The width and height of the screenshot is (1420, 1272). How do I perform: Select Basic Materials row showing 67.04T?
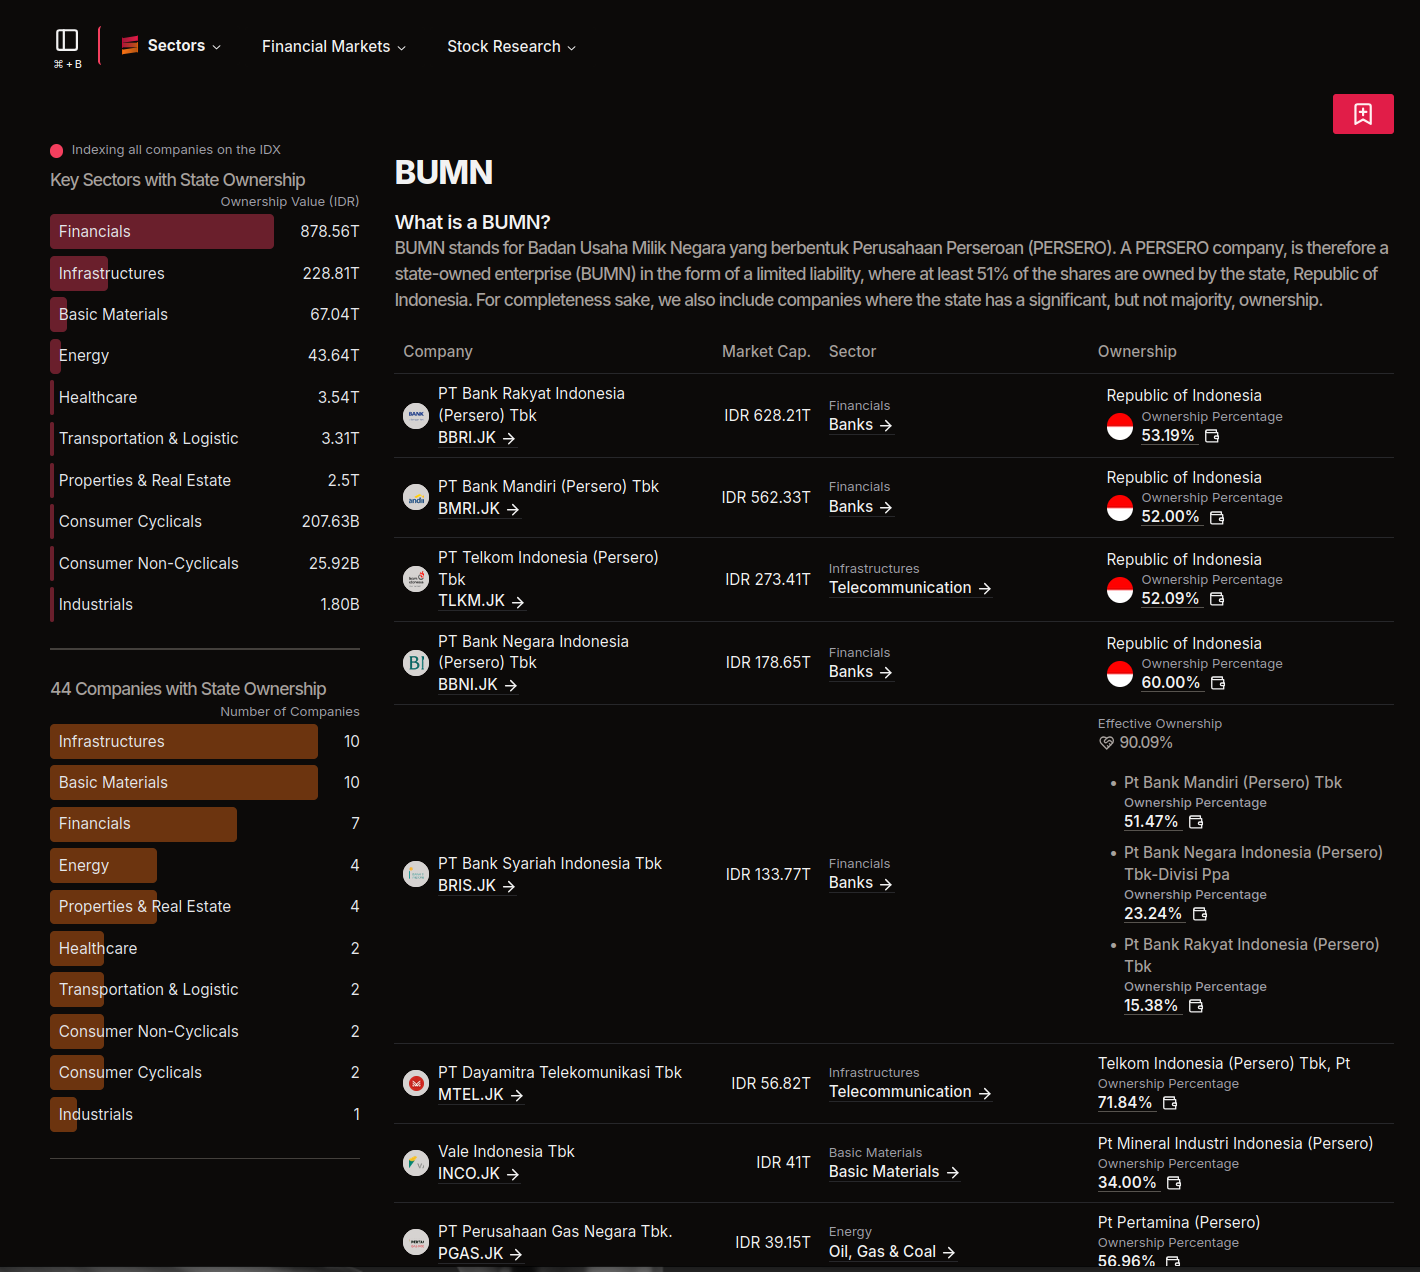click(205, 314)
